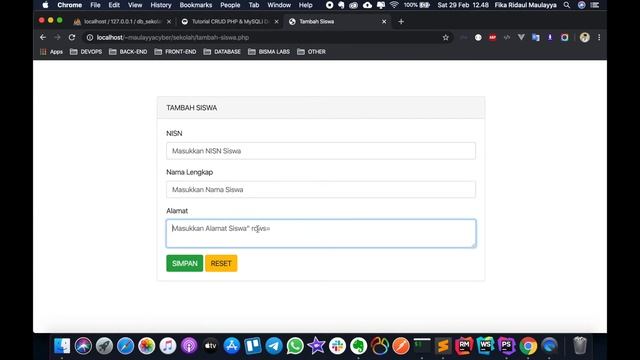Click the Vue devtools extension icon

pos(521,38)
